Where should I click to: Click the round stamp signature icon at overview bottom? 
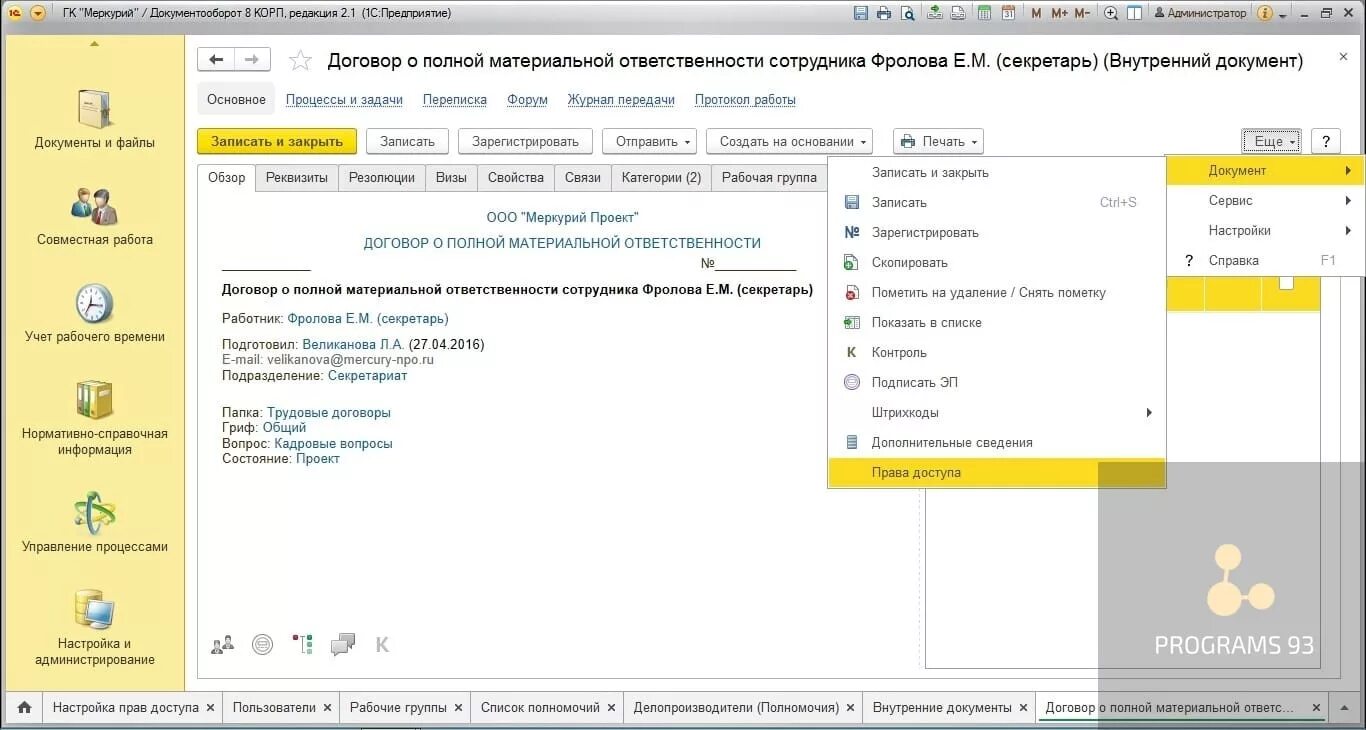pyautogui.click(x=262, y=645)
